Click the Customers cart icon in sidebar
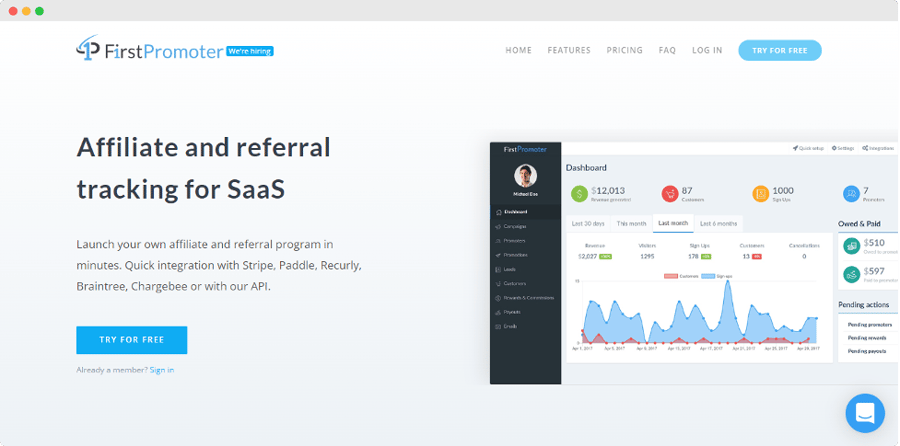 click(498, 284)
